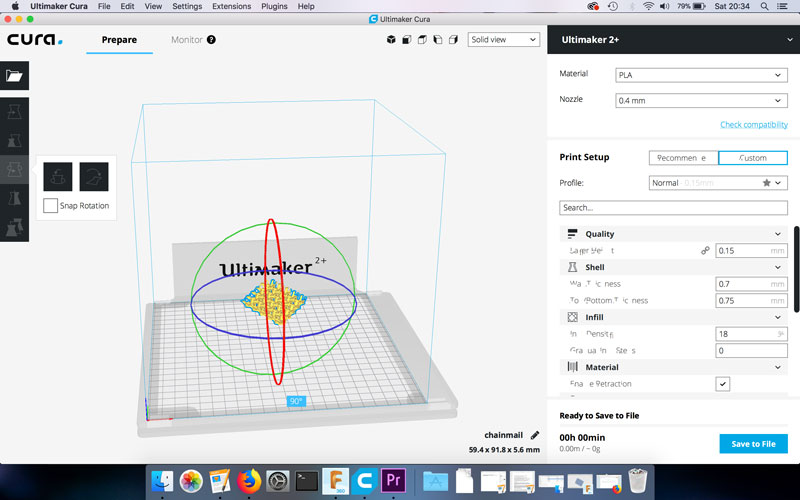Image resolution: width=800 pixels, height=500 pixels.
Task: Click the Reset rotation button
Action: click(x=58, y=177)
